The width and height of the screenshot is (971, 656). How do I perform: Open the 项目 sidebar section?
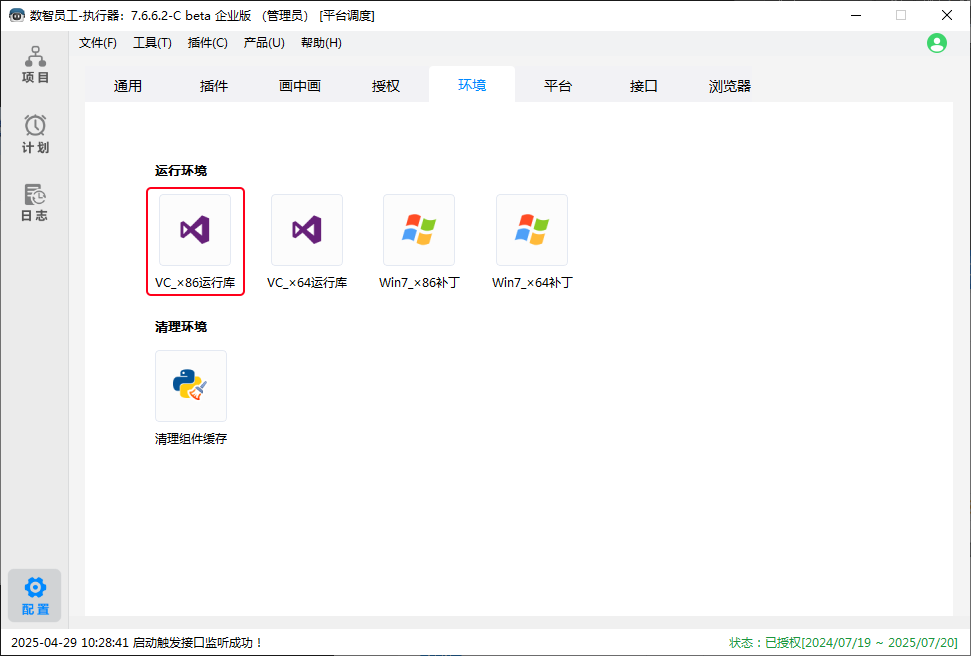[35, 64]
